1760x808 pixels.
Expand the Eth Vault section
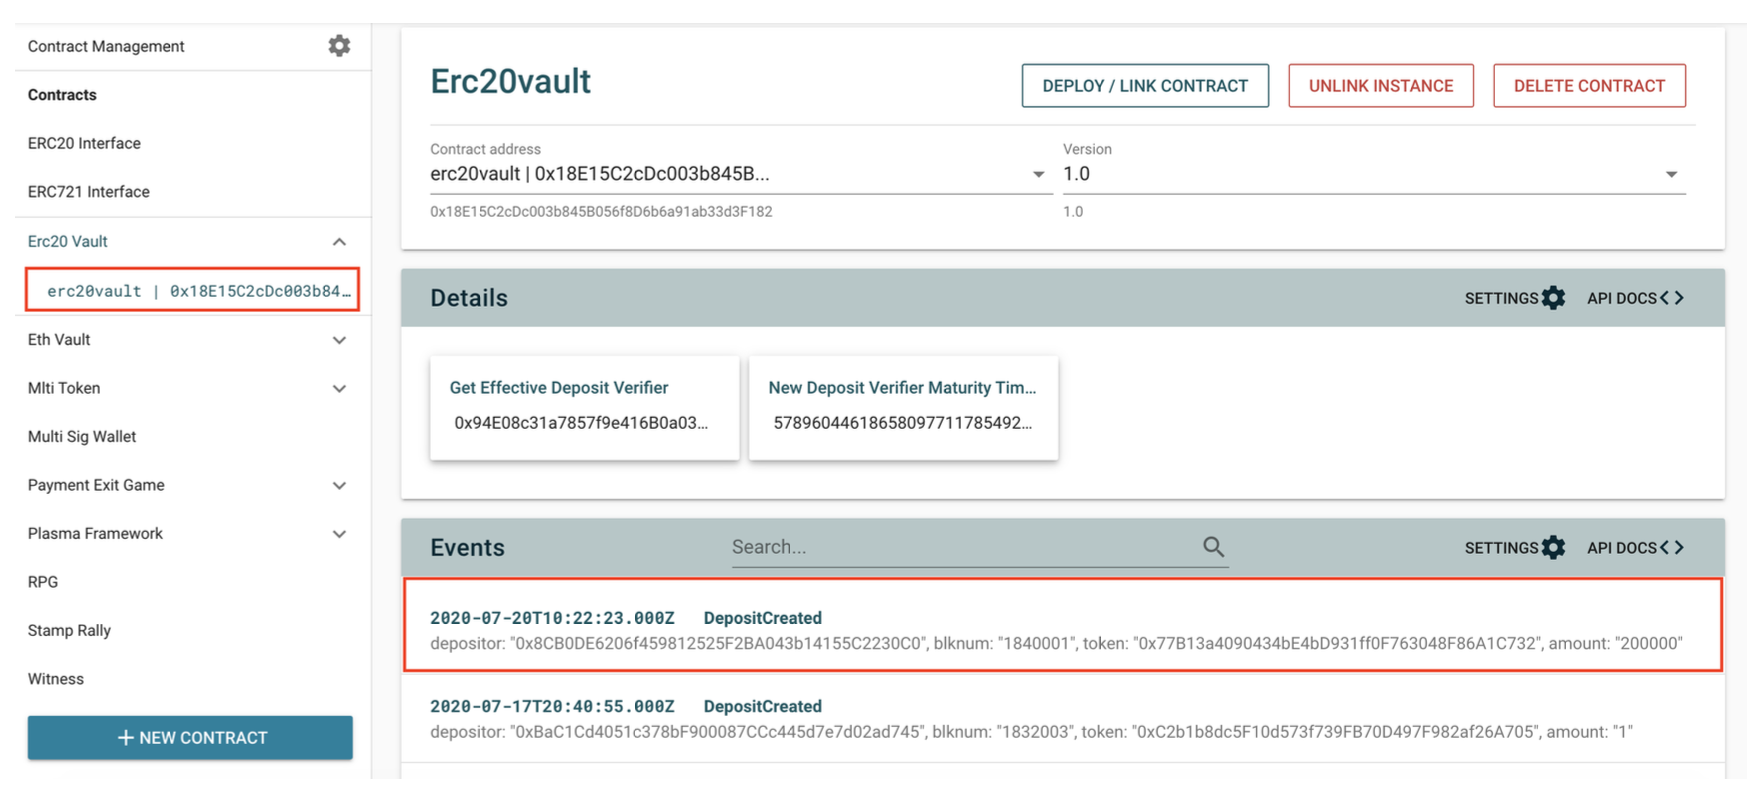point(339,340)
